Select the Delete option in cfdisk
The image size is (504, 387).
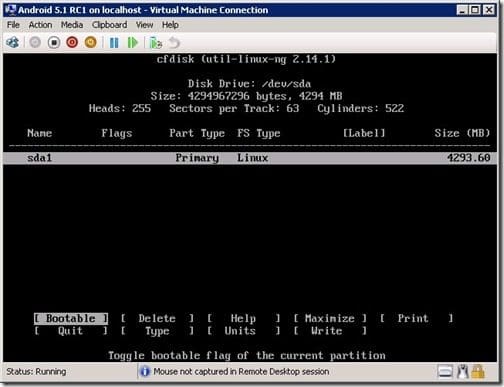[157, 318]
